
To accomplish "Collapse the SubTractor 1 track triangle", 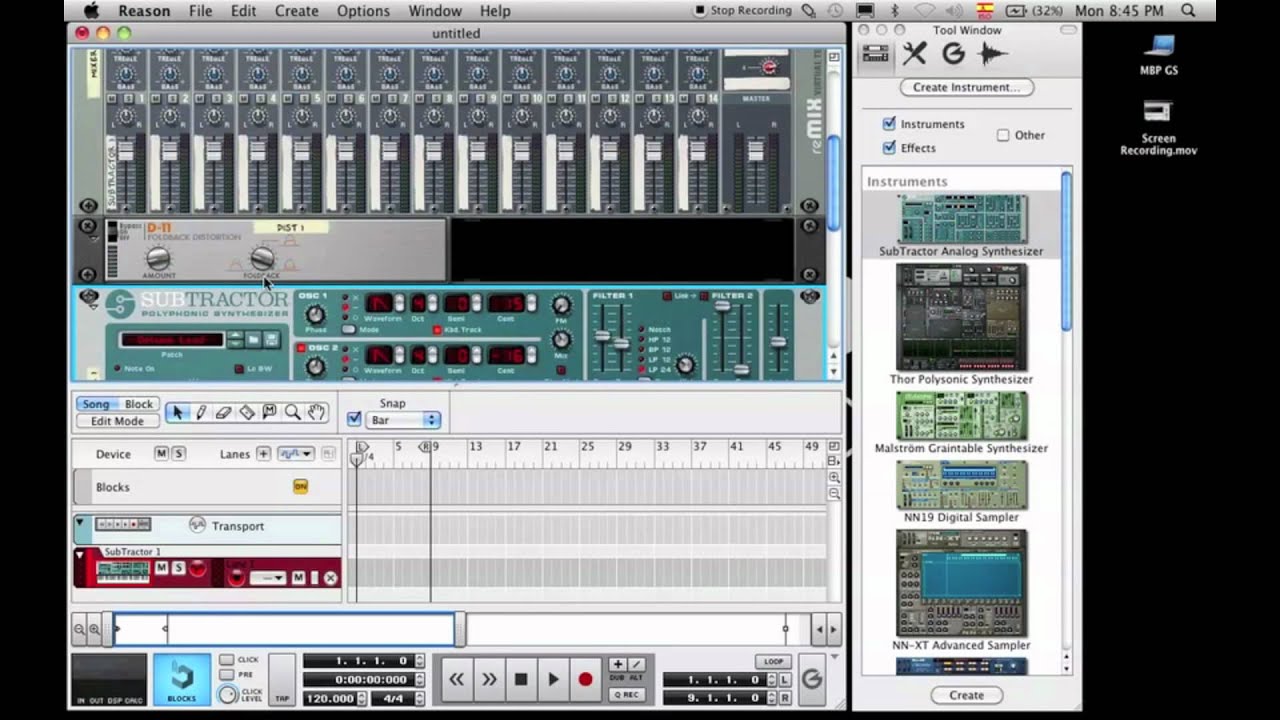I will tap(79, 553).
